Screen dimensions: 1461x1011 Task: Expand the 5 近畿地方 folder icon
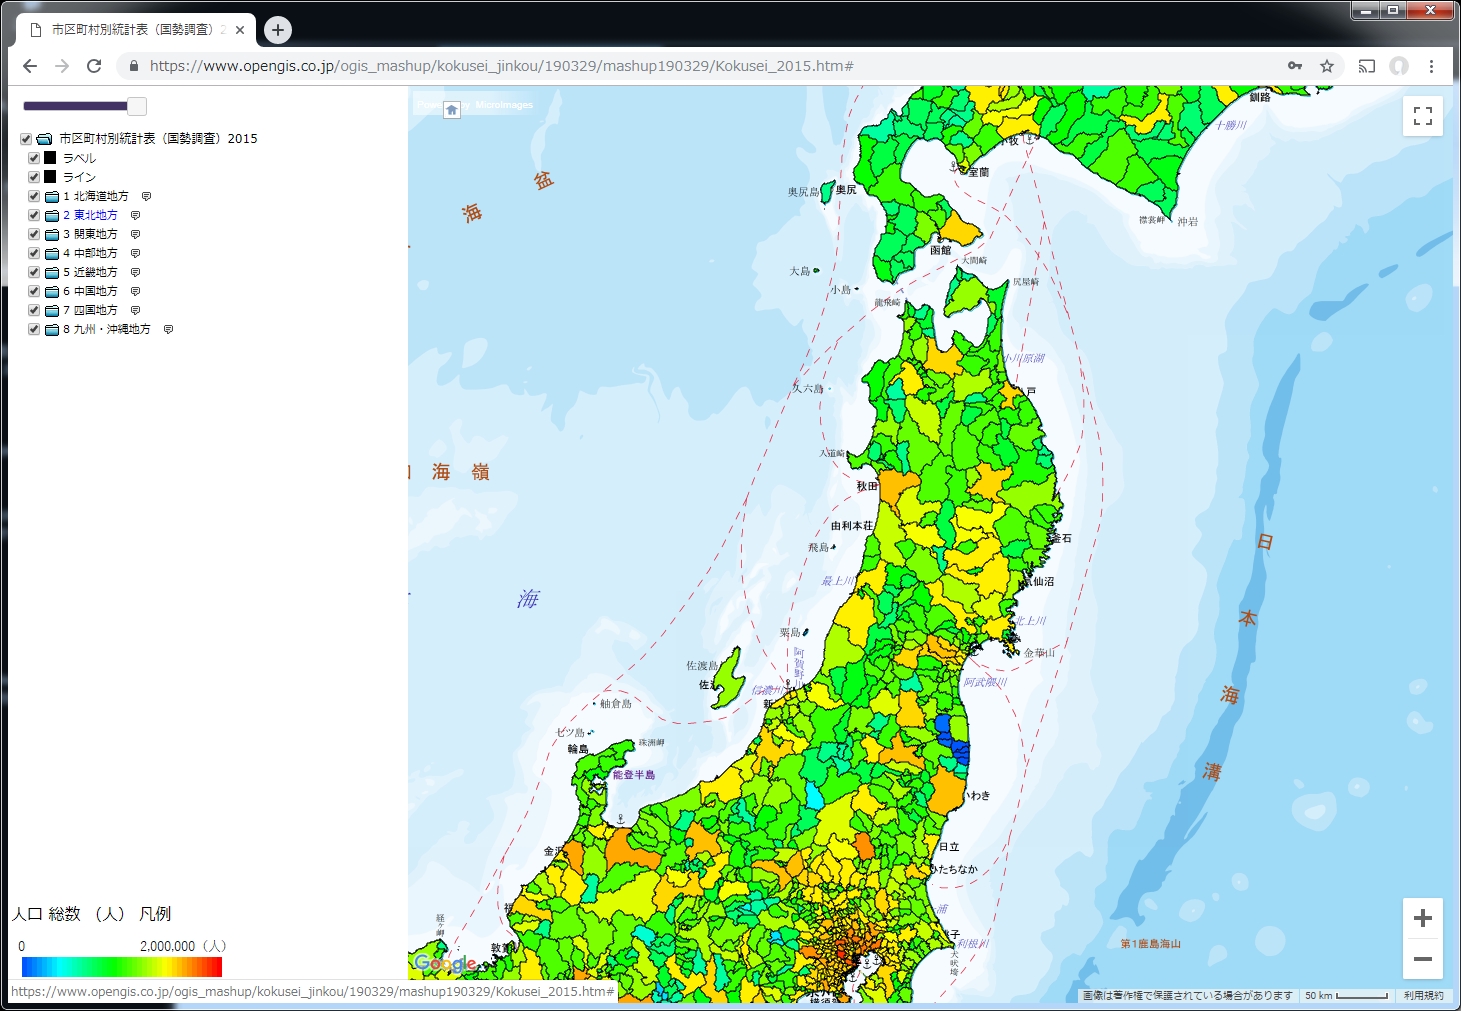(x=52, y=272)
